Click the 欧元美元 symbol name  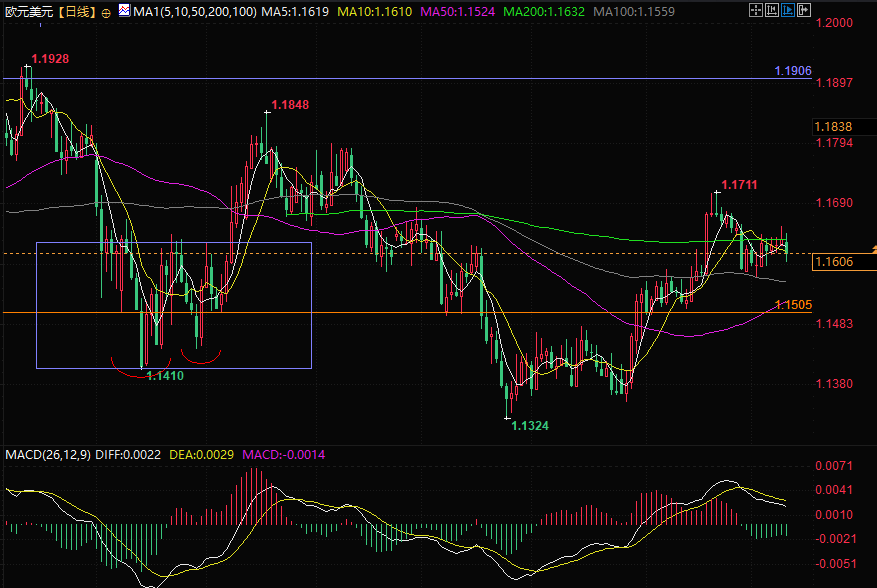(x=29, y=12)
